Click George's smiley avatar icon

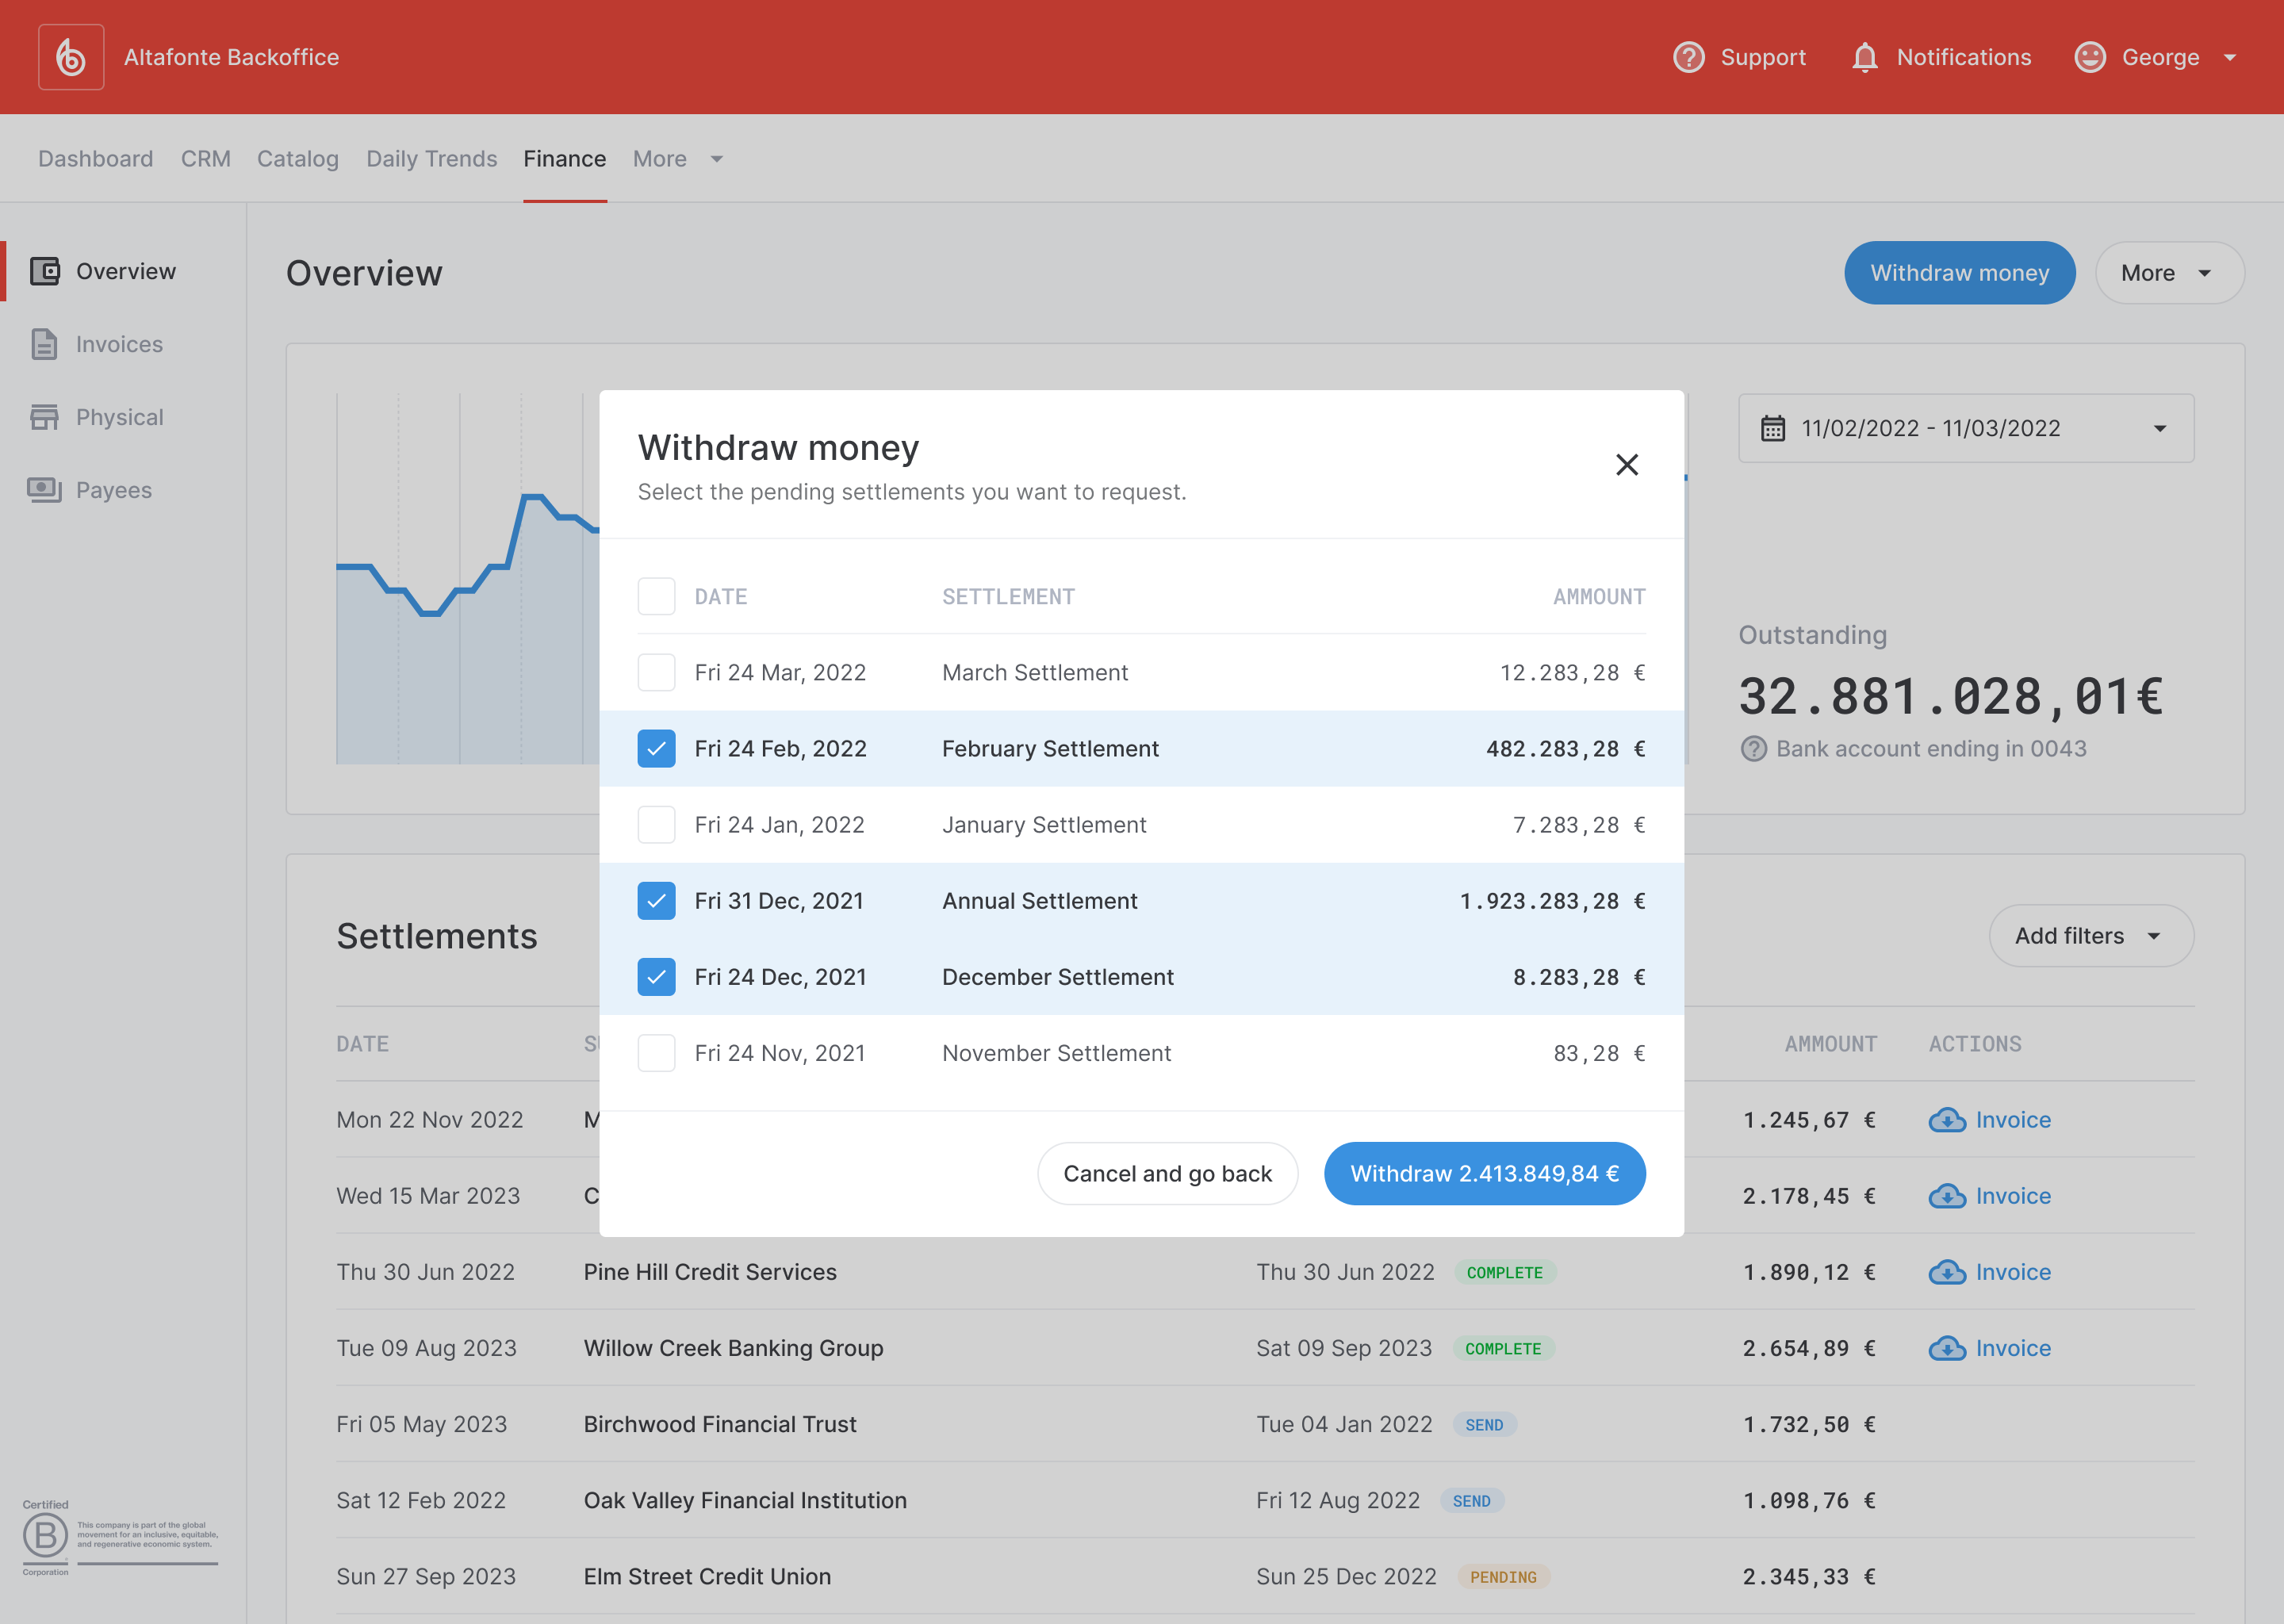(2089, 57)
